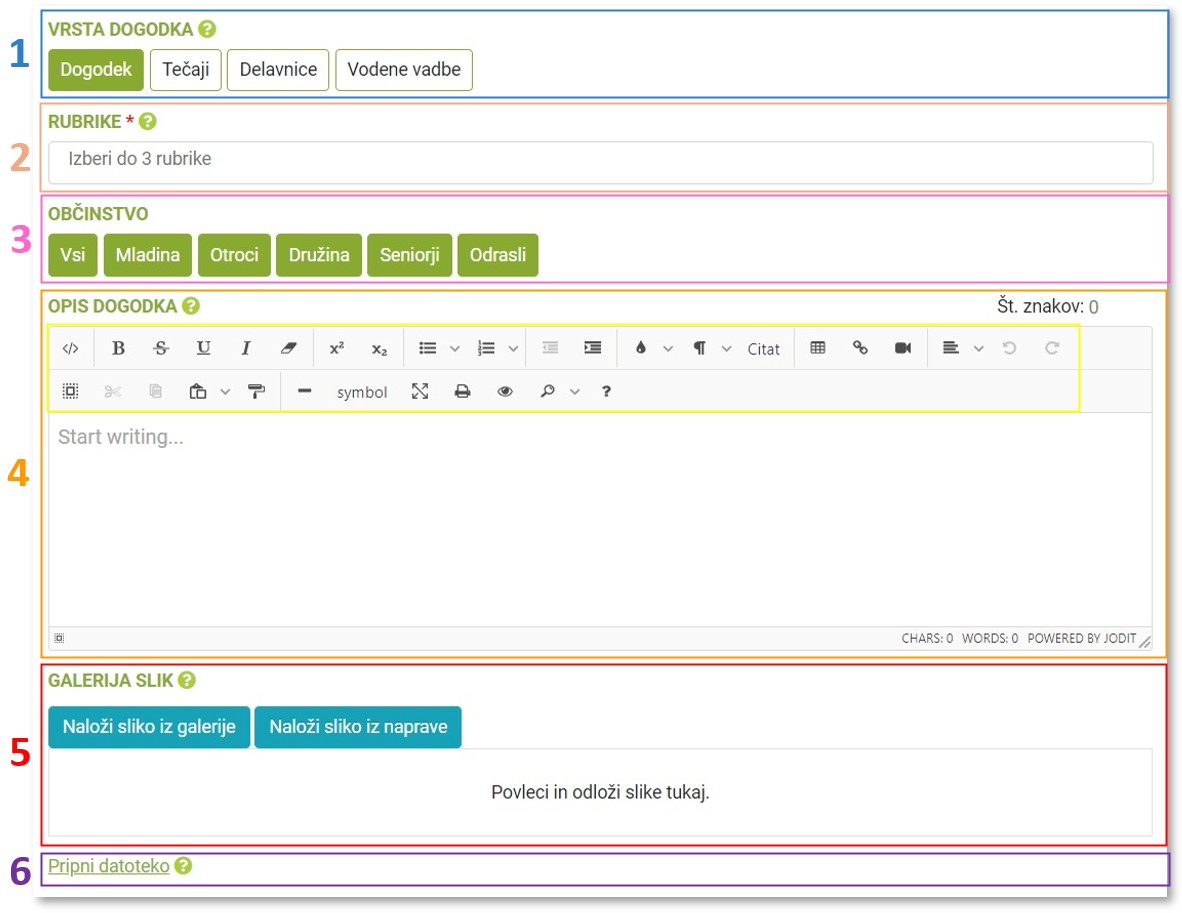The width and height of the screenshot is (1182, 913).
Task: Switch editor to source code view
Action: click(x=70, y=348)
